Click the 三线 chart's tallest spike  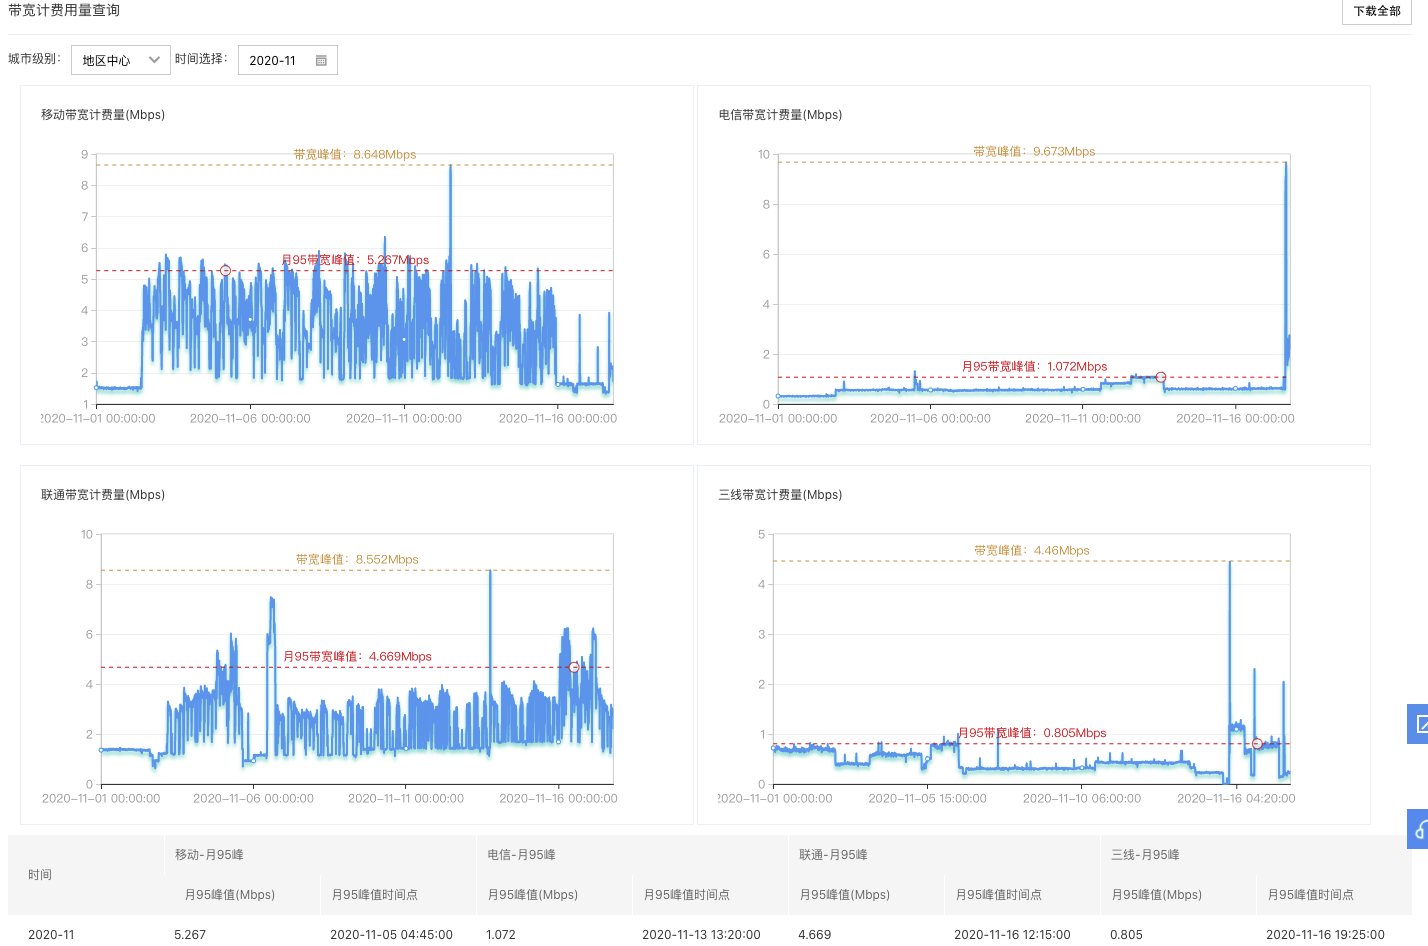tap(1230, 565)
